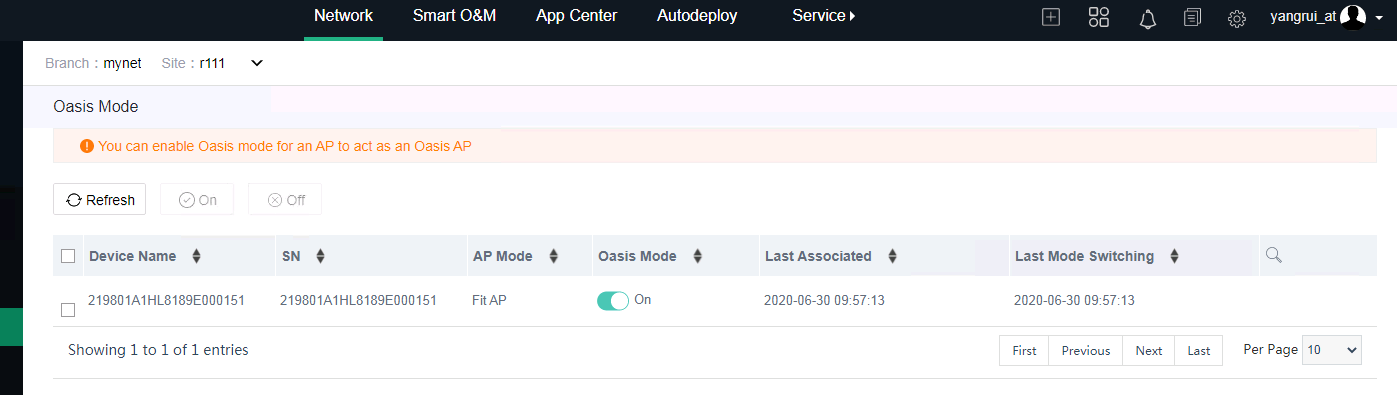Open the Service menu
Viewport: 1397px width, 395px height.
pos(823,16)
